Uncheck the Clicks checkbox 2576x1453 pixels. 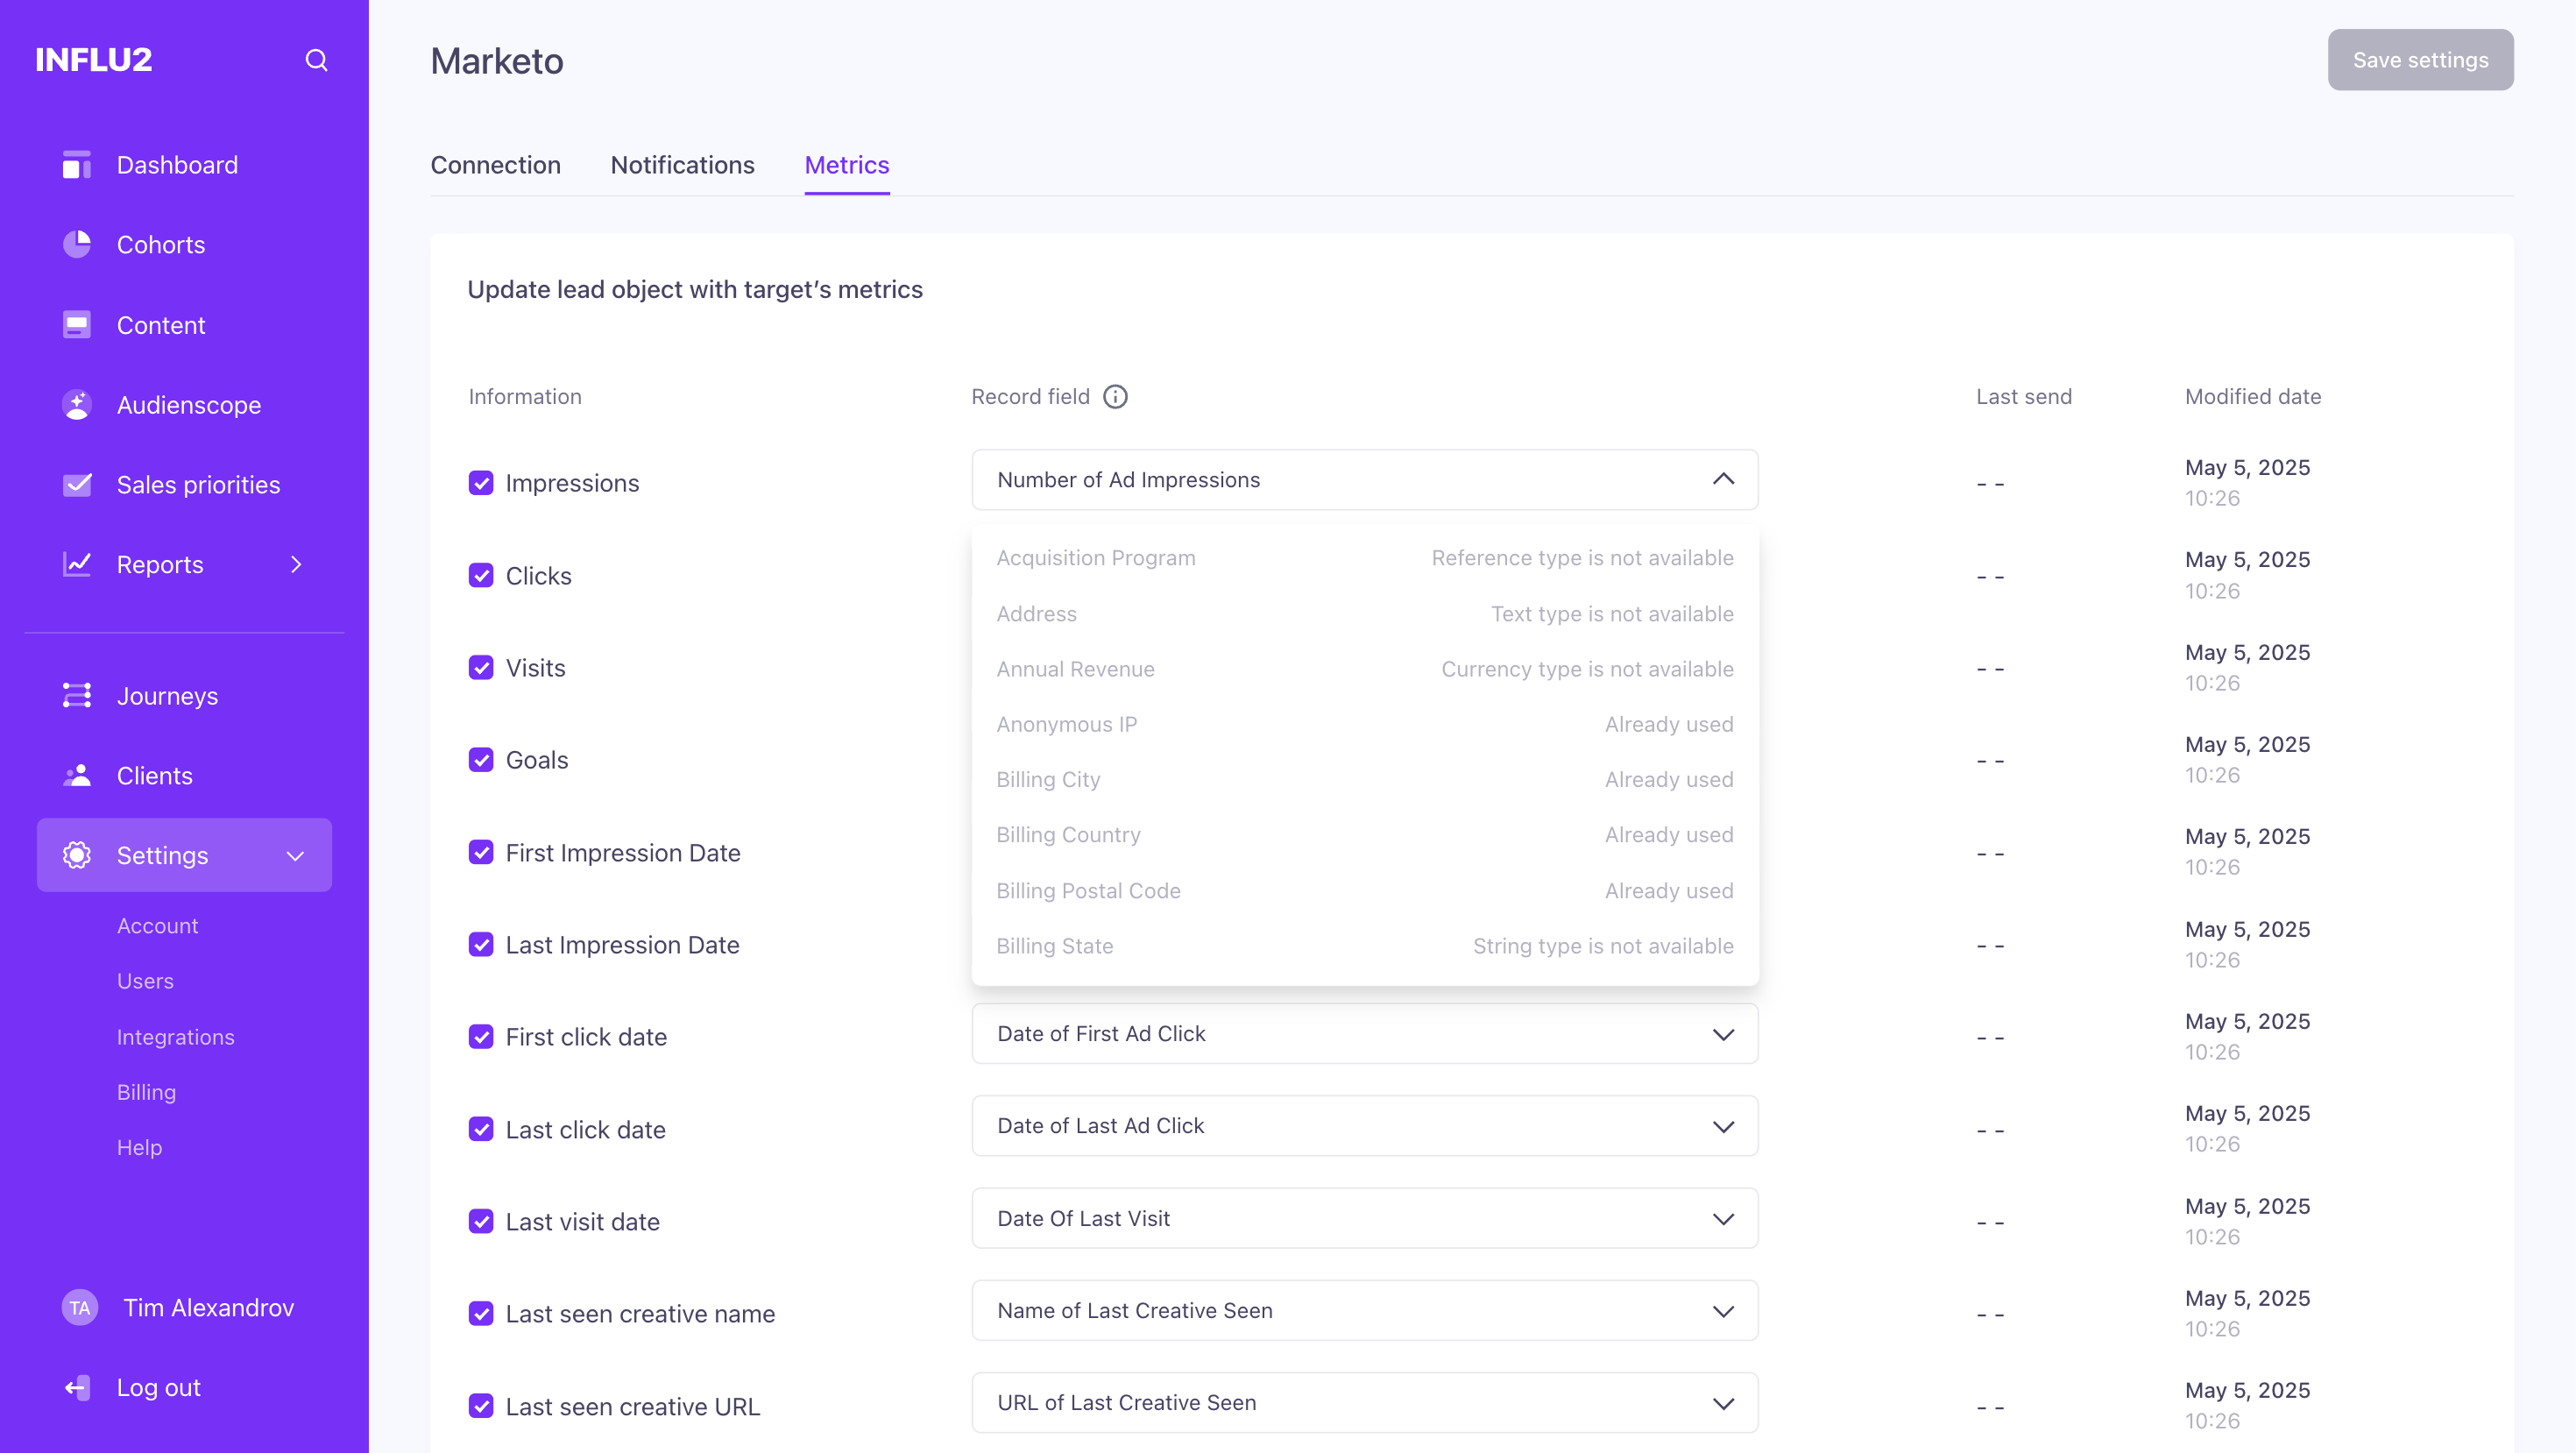pos(481,576)
